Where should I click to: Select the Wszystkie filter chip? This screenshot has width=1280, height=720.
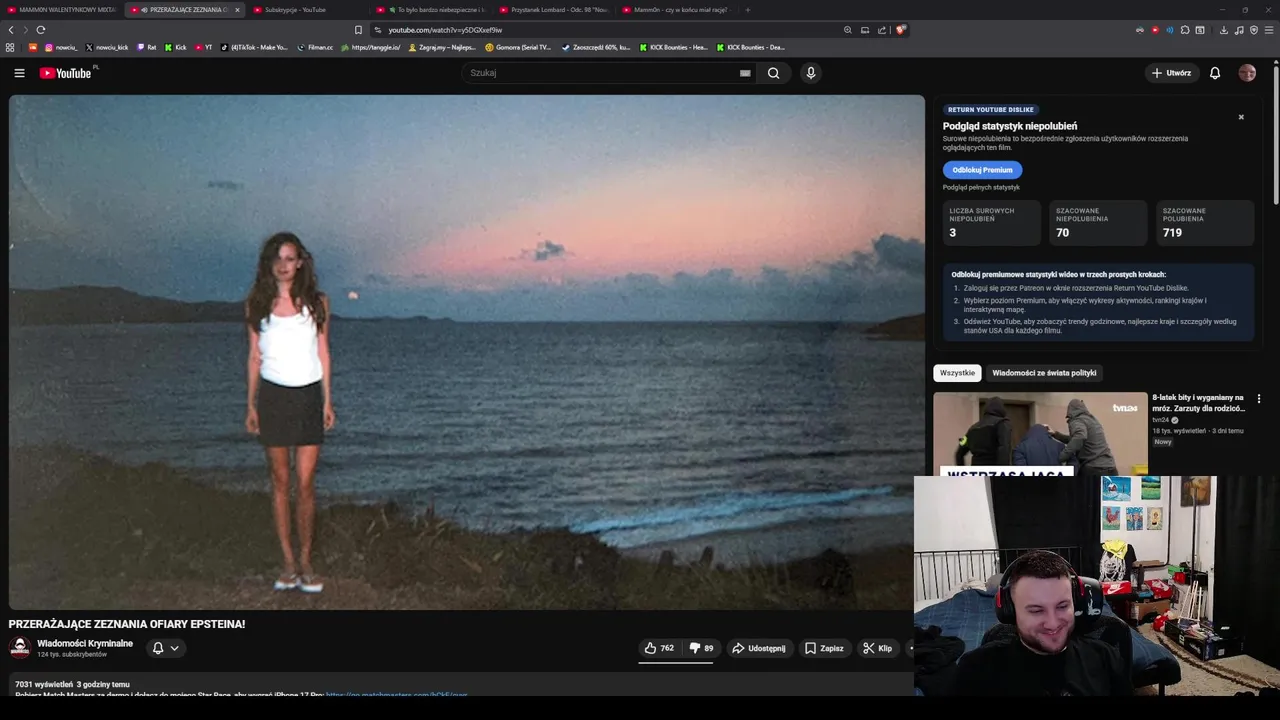(957, 373)
